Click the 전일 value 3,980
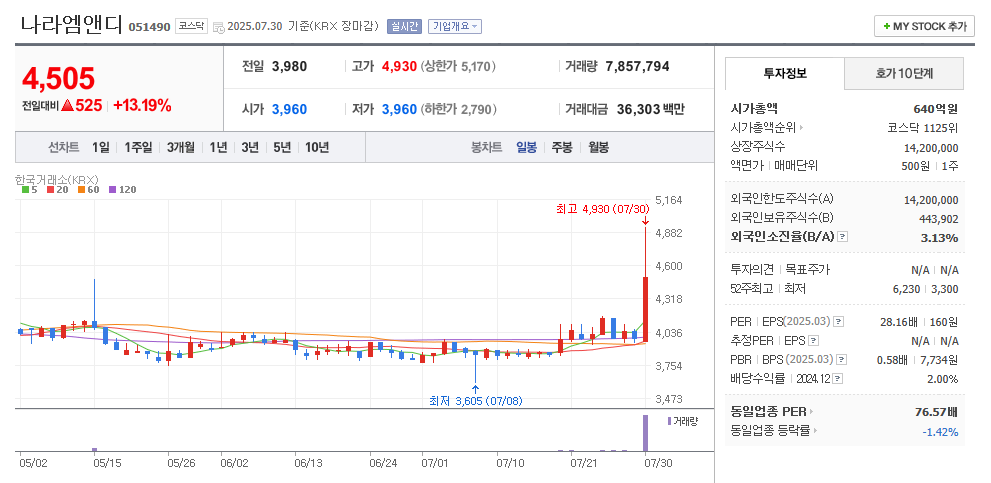Screen dimensions: 991x483 289,66
